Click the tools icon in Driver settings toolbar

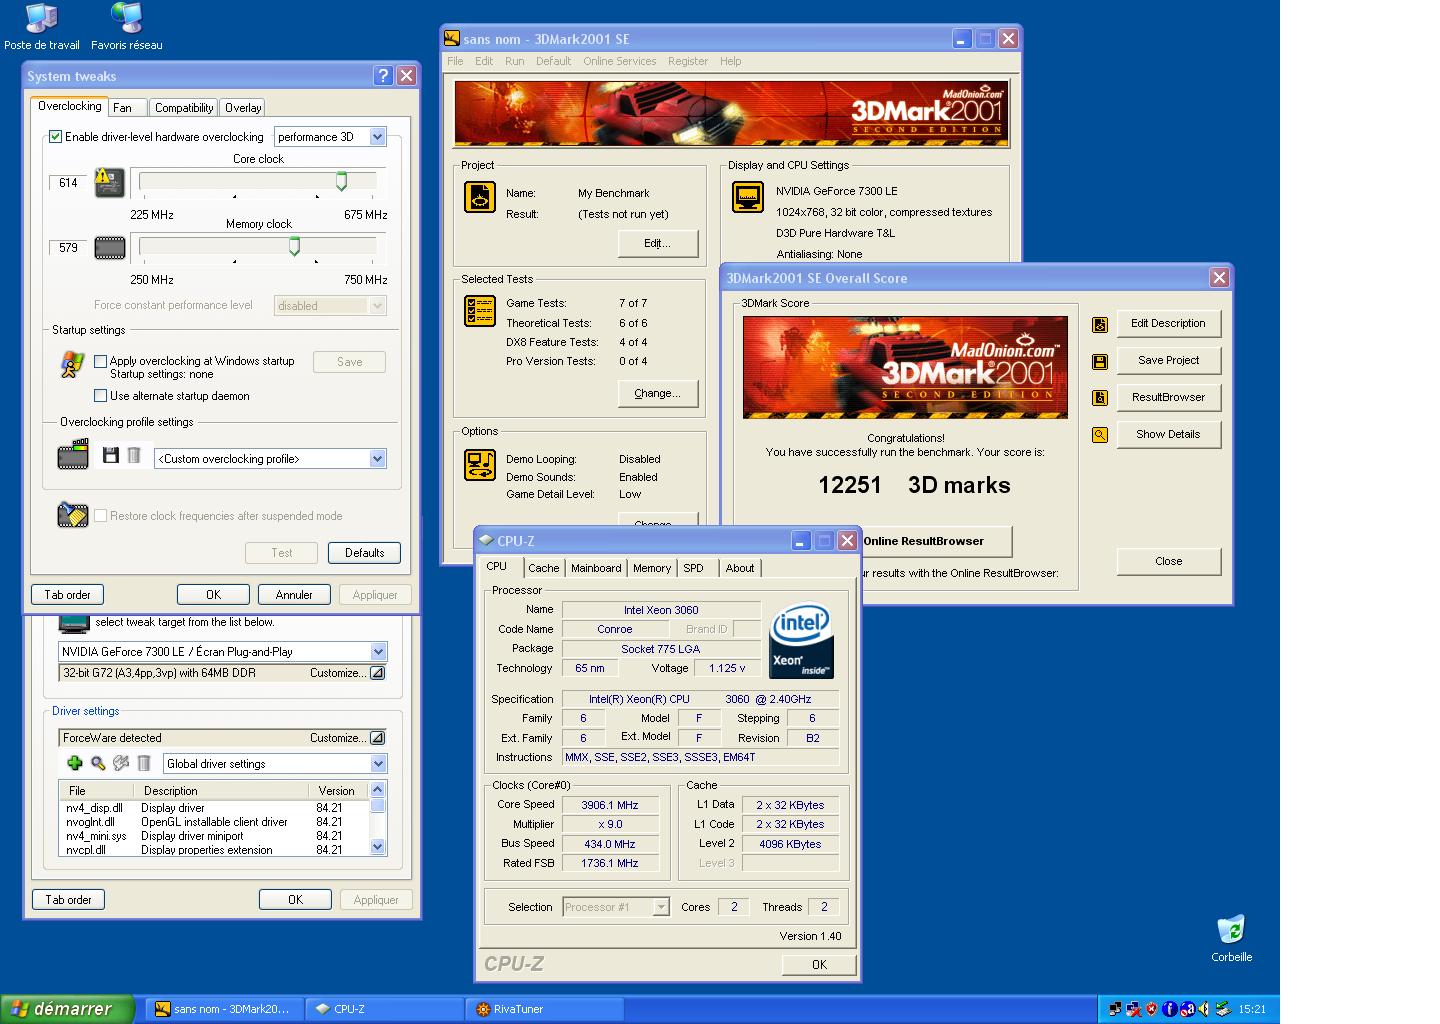point(121,763)
